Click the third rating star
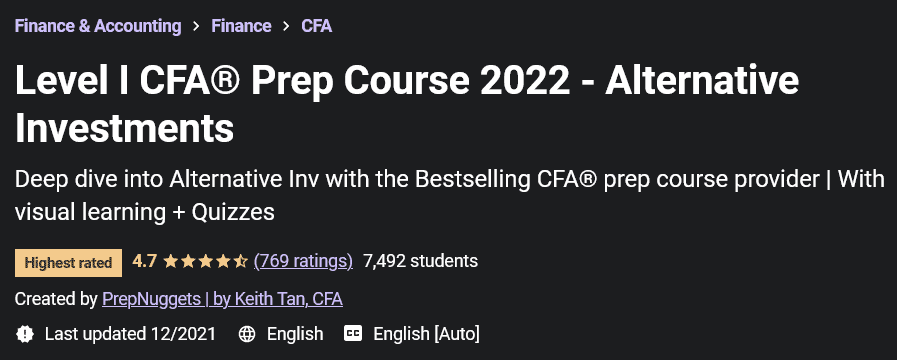Screen dimensions: 897x360 coord(205,262)
